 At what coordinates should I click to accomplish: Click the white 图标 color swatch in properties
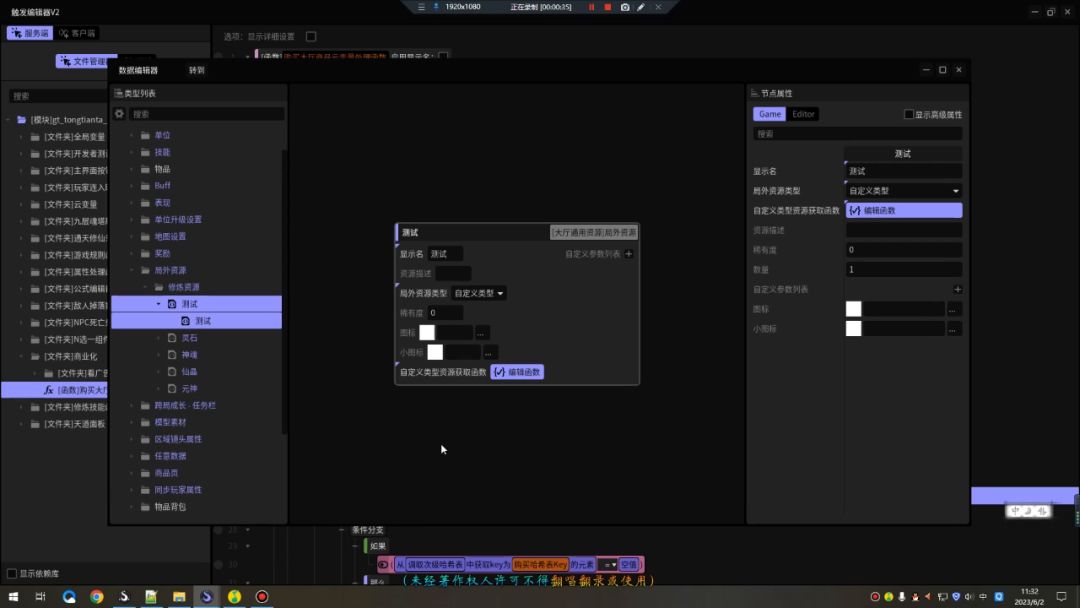click(853, 309)
